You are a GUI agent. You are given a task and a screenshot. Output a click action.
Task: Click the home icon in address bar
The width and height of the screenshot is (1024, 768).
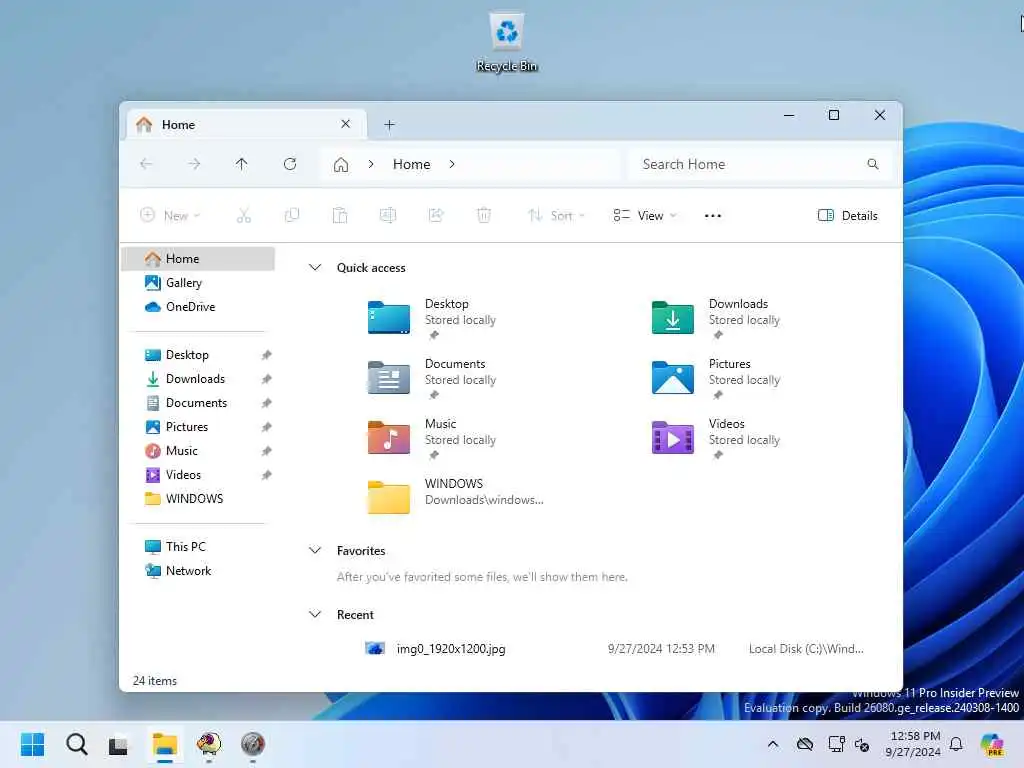coord(341,165)
